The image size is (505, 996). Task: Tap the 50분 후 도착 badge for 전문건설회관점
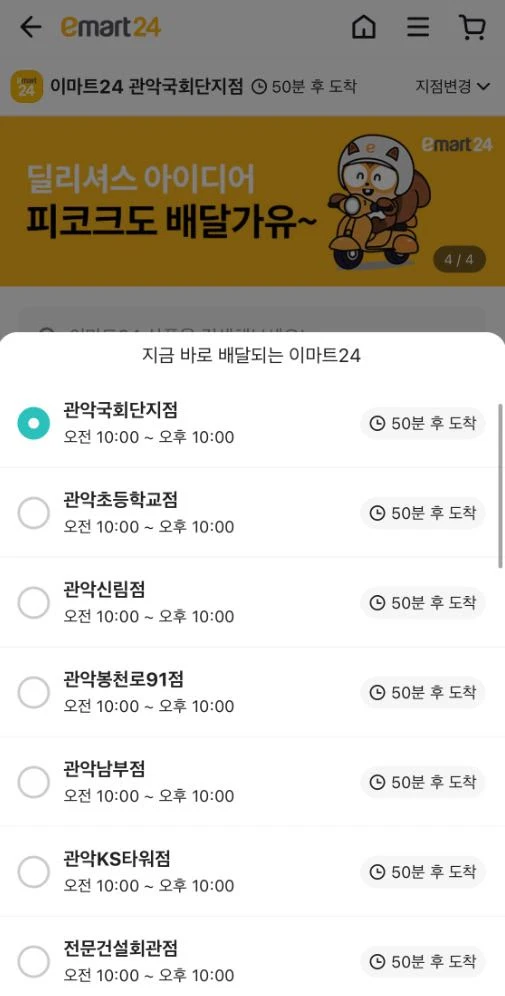423,961
